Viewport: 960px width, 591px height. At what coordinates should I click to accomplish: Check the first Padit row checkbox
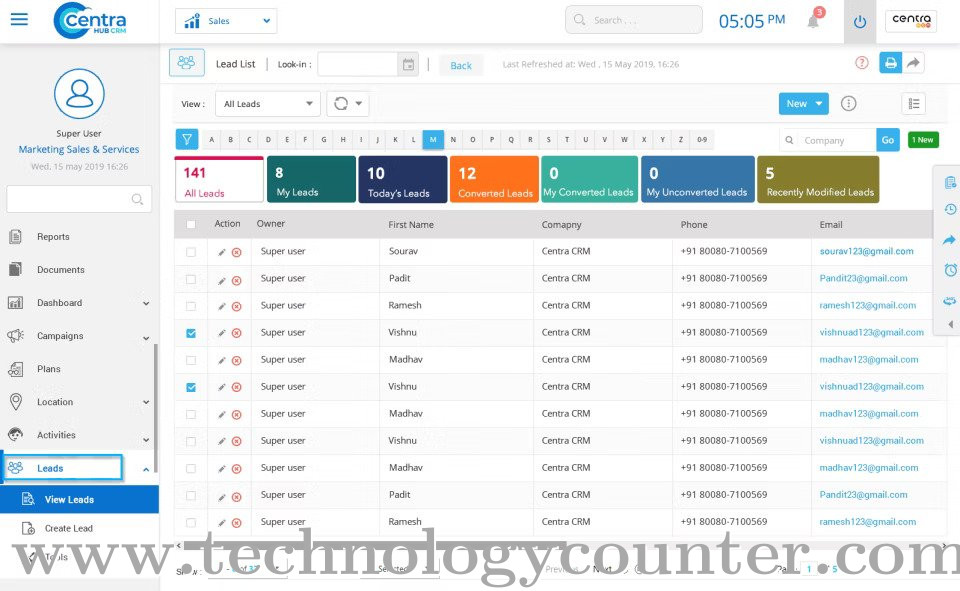click(191, 279)
